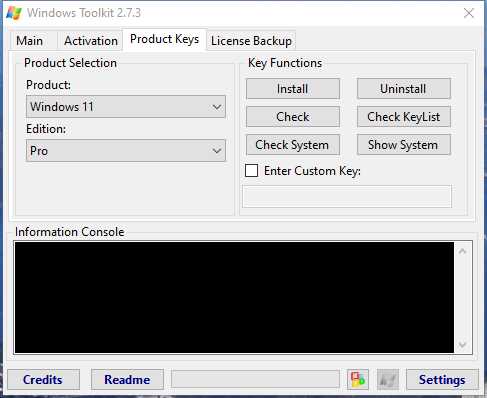The image size is (487, 398).
Task: Open the Activation tab
Action: (90, 41)
